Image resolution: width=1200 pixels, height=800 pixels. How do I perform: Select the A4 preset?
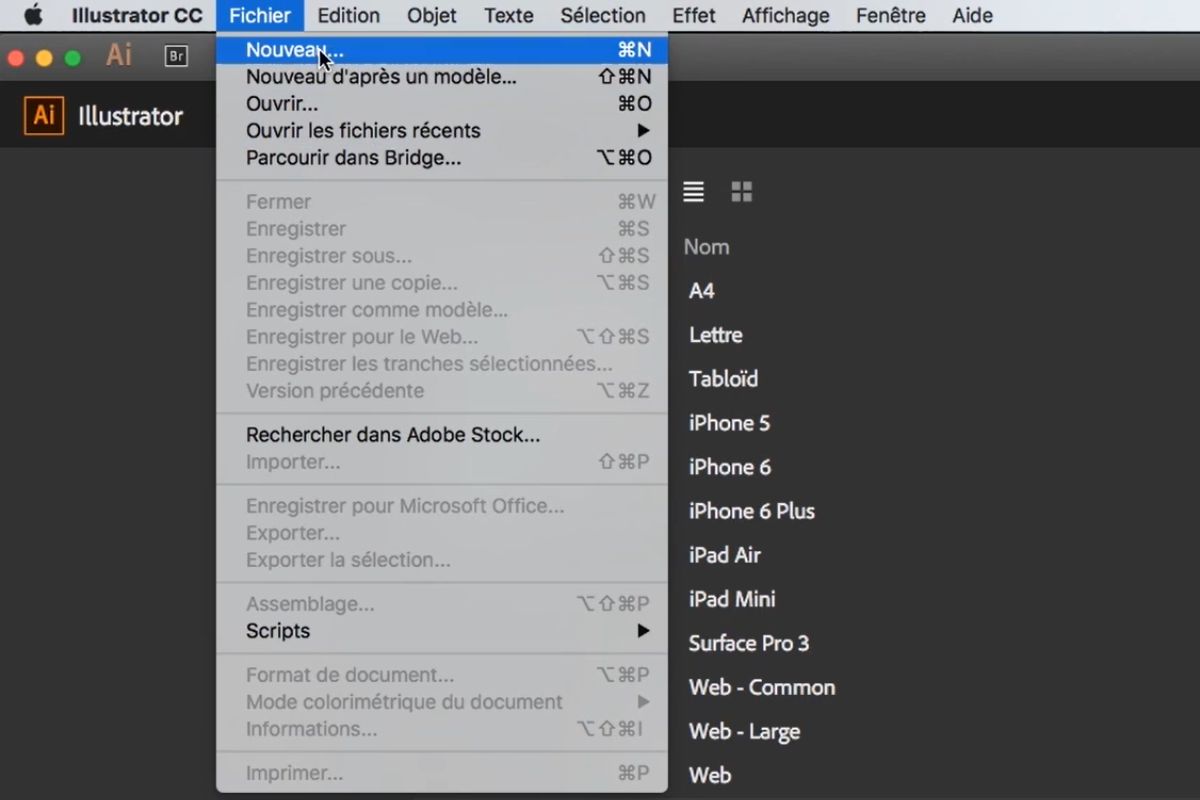(x=702, y=291)
